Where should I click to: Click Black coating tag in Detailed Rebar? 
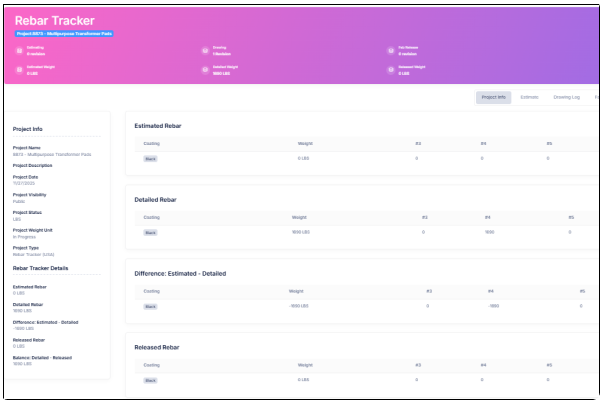pyautogui.click(x=150, y=232)
